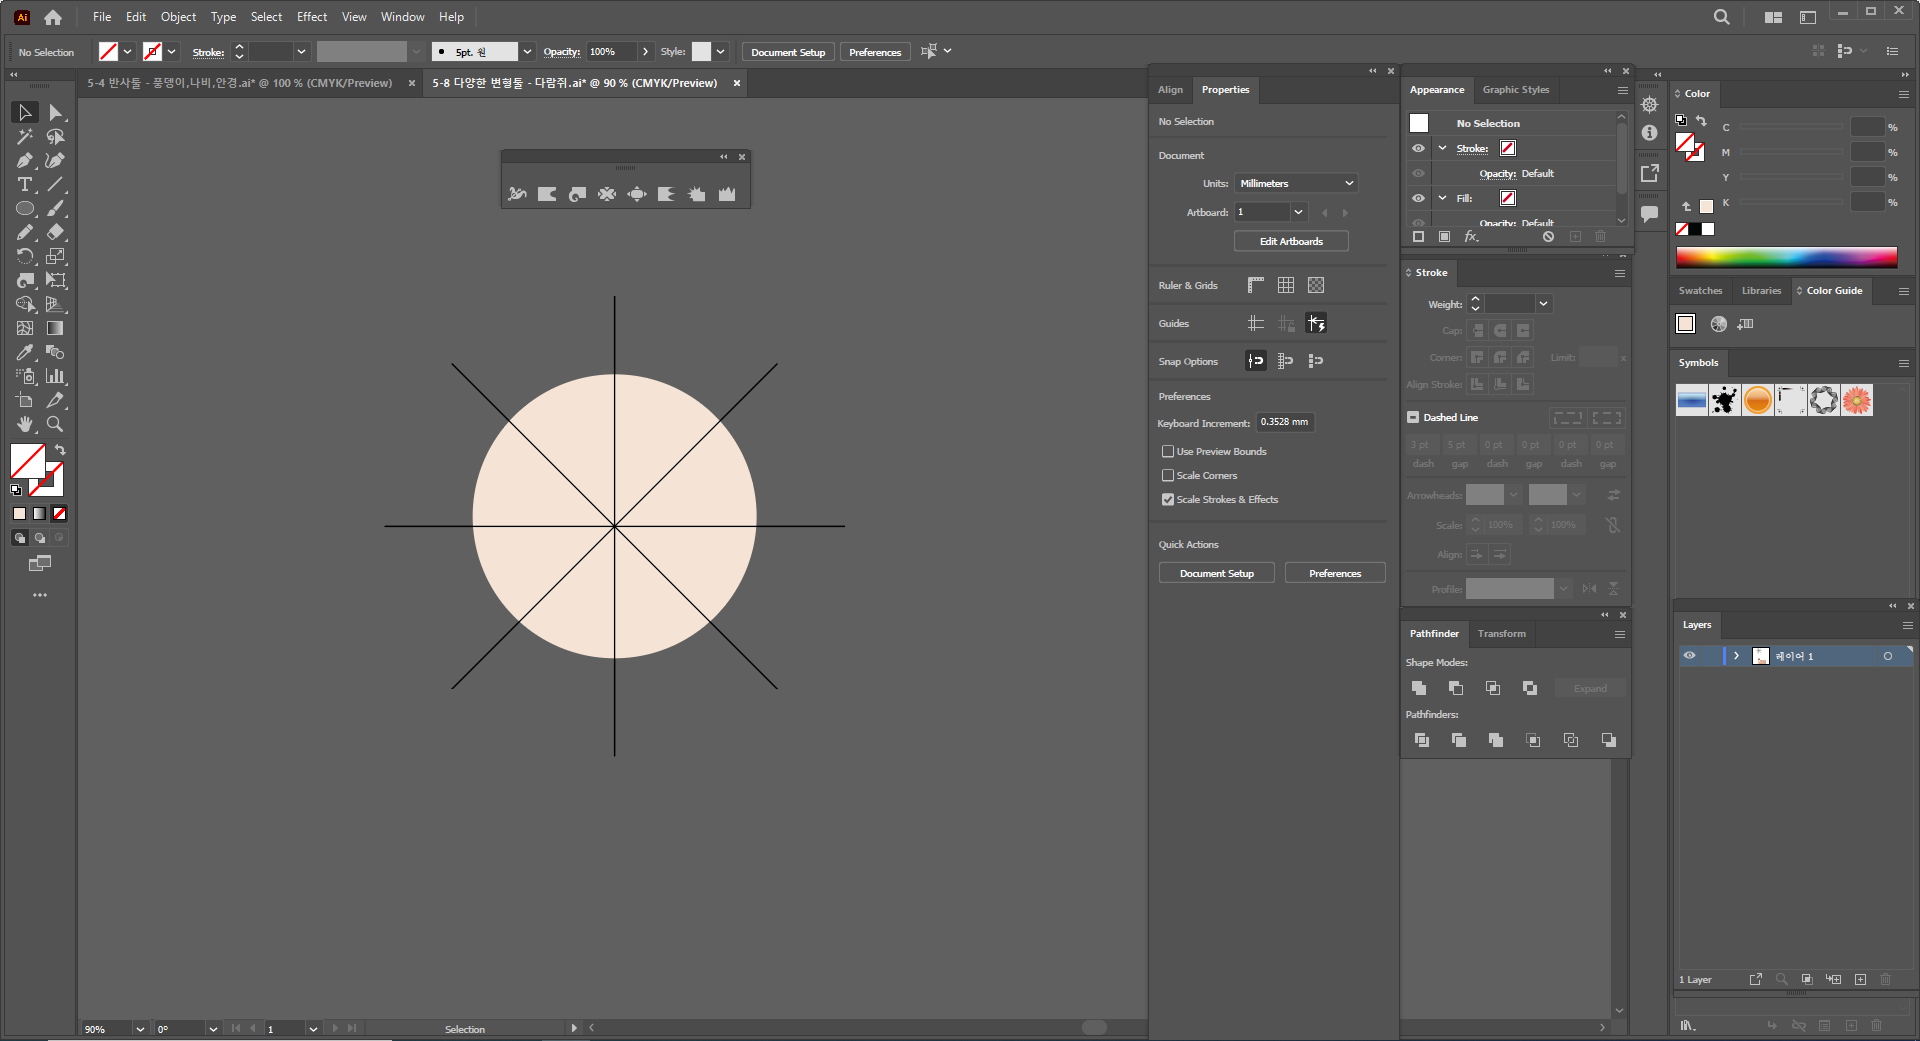This screenshot has width=1920, height=1041.
Task: Choose the Magic Wand tool
Action: (25, 136)
